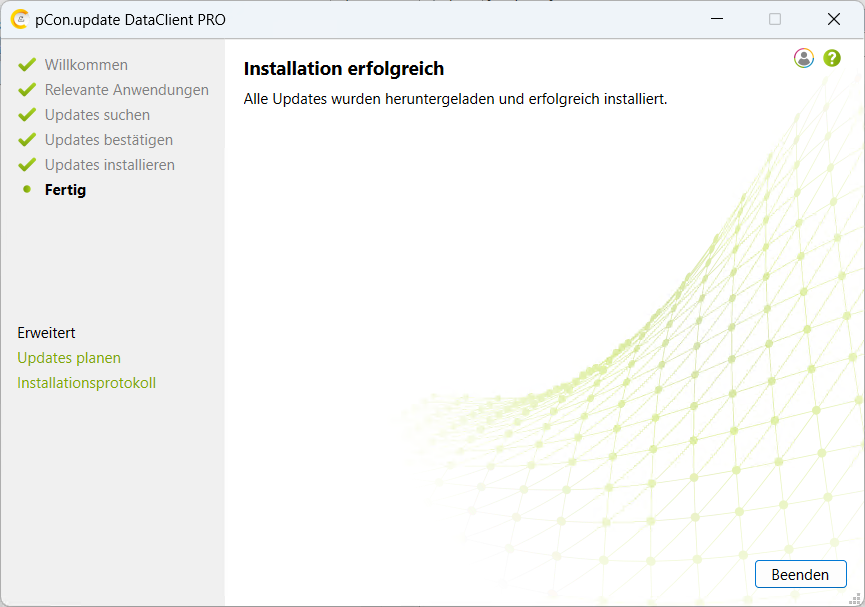Select the Updates installieren step
The height and width of the screenshot is (607, 865).
110,165
